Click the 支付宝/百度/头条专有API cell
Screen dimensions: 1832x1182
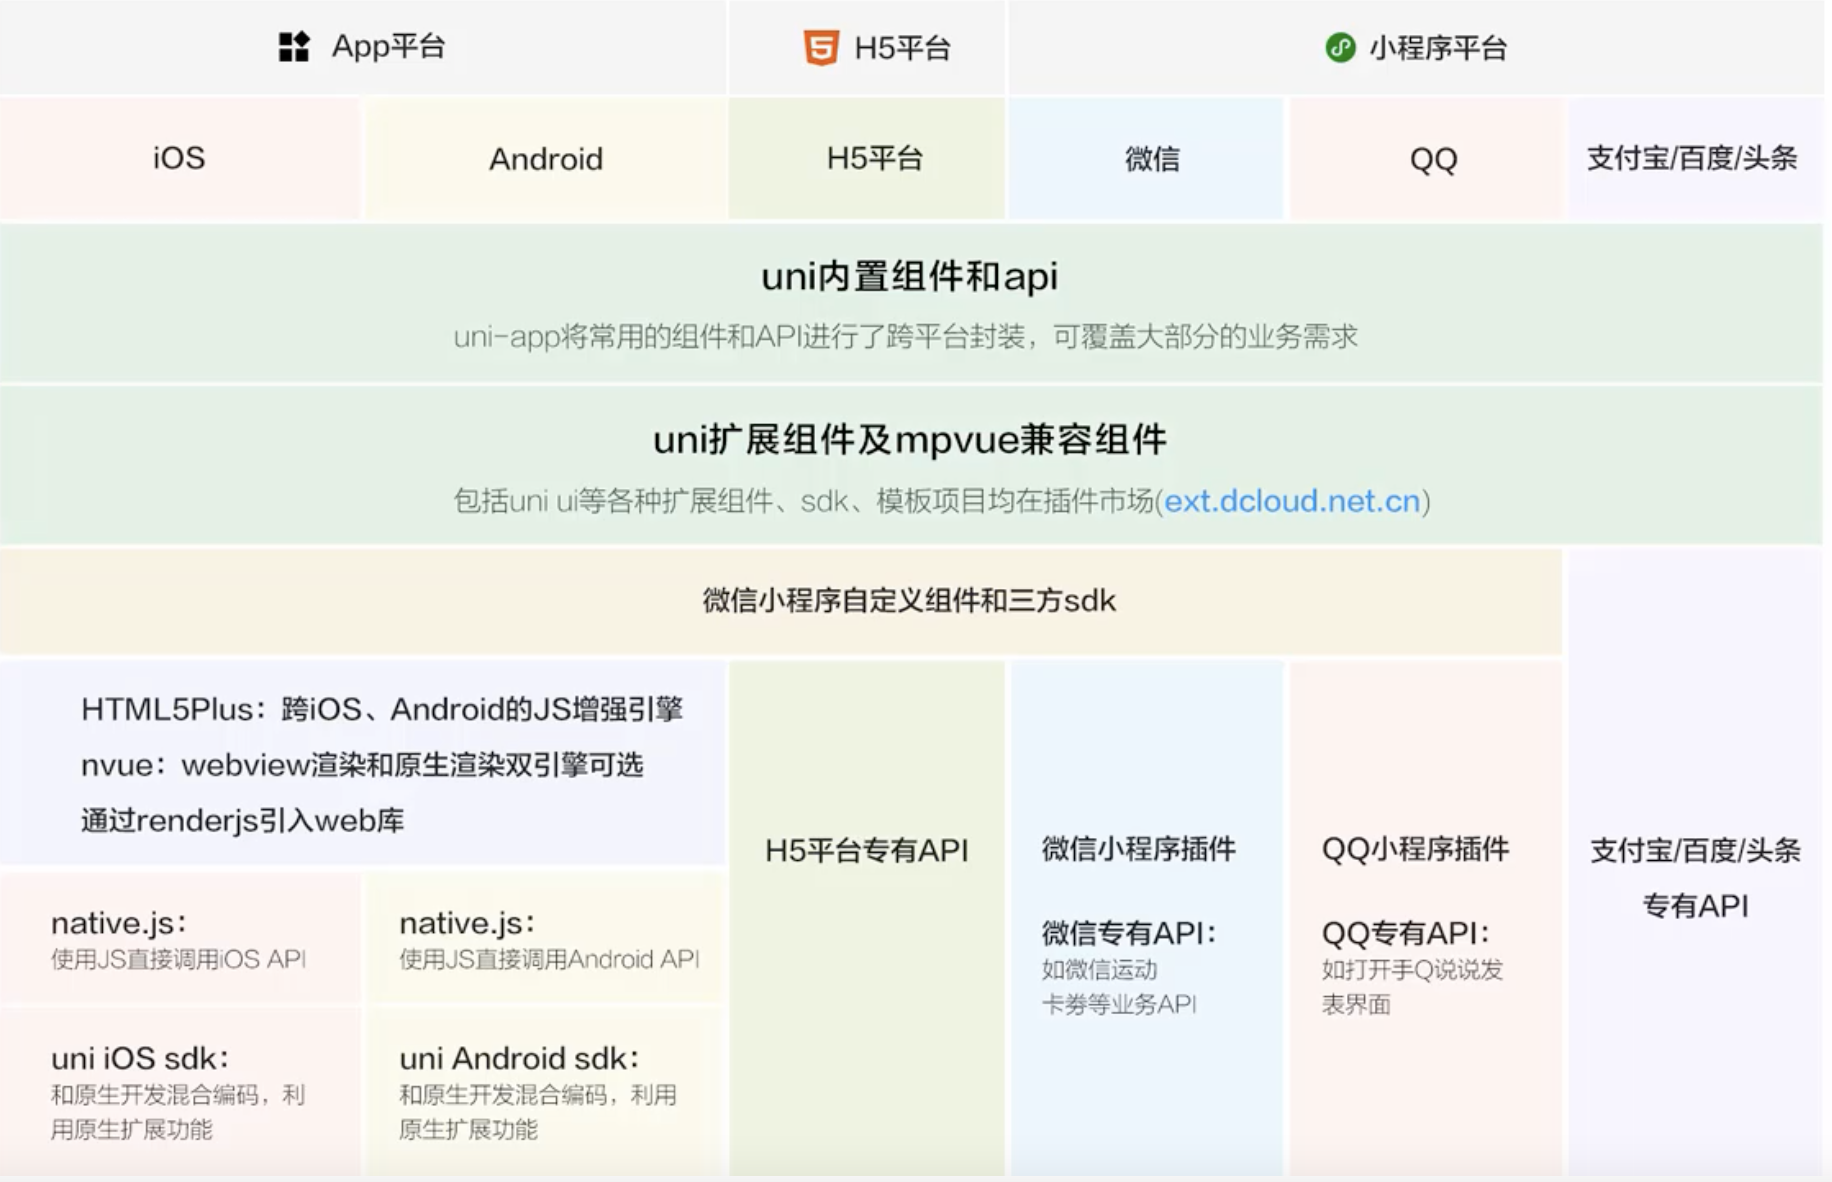point(1695,878)
